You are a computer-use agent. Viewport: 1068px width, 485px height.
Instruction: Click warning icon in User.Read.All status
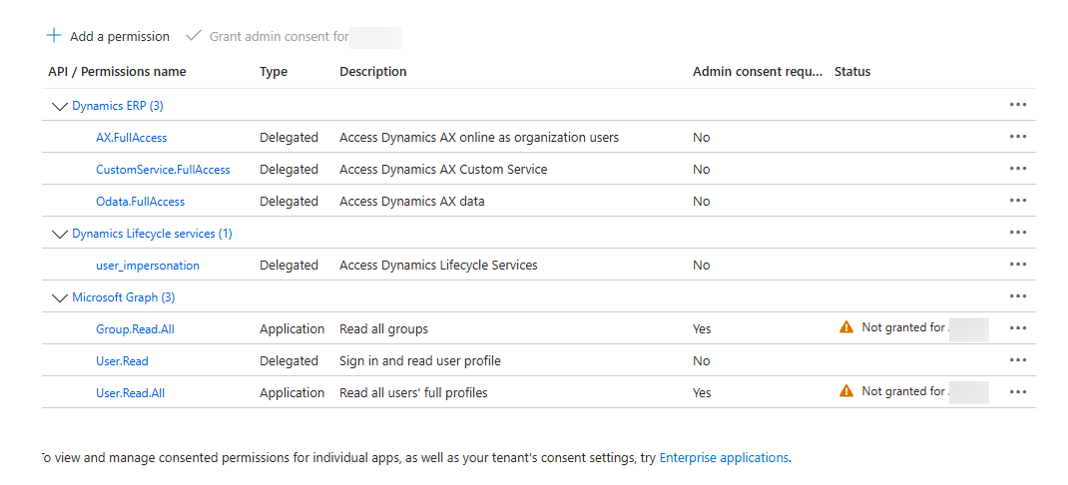coord(846,391)
